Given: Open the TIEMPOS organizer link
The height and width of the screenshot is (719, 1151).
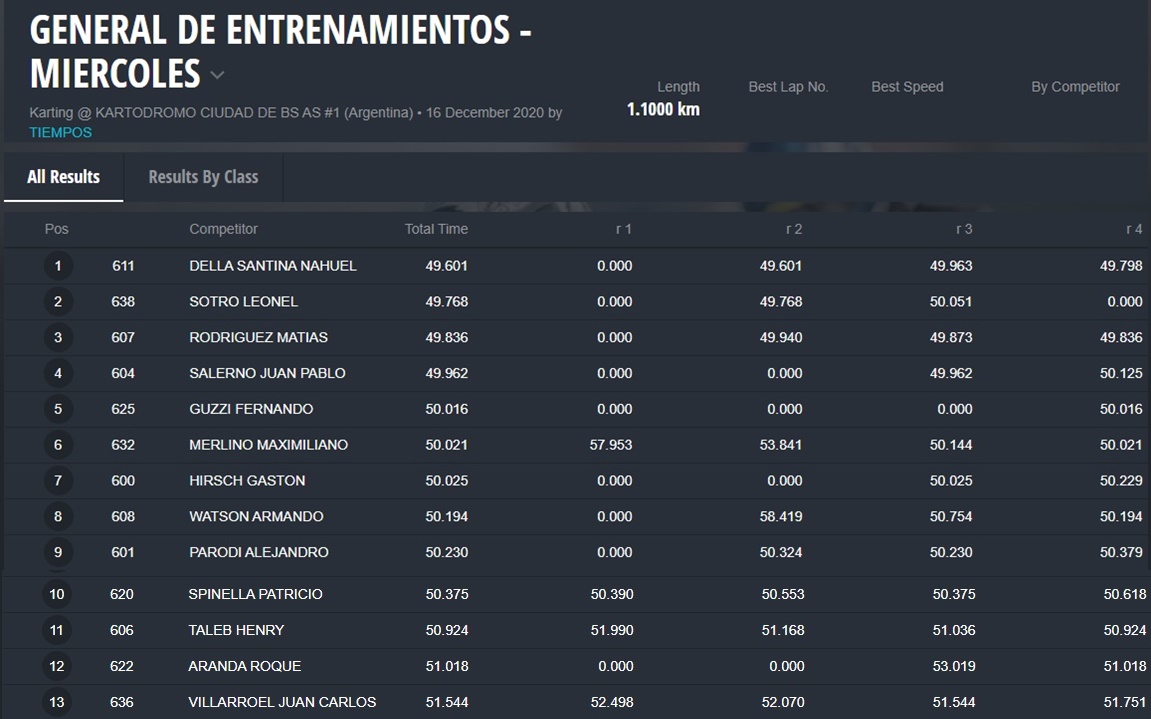Looking at the screenshot, I should (60, 132).
